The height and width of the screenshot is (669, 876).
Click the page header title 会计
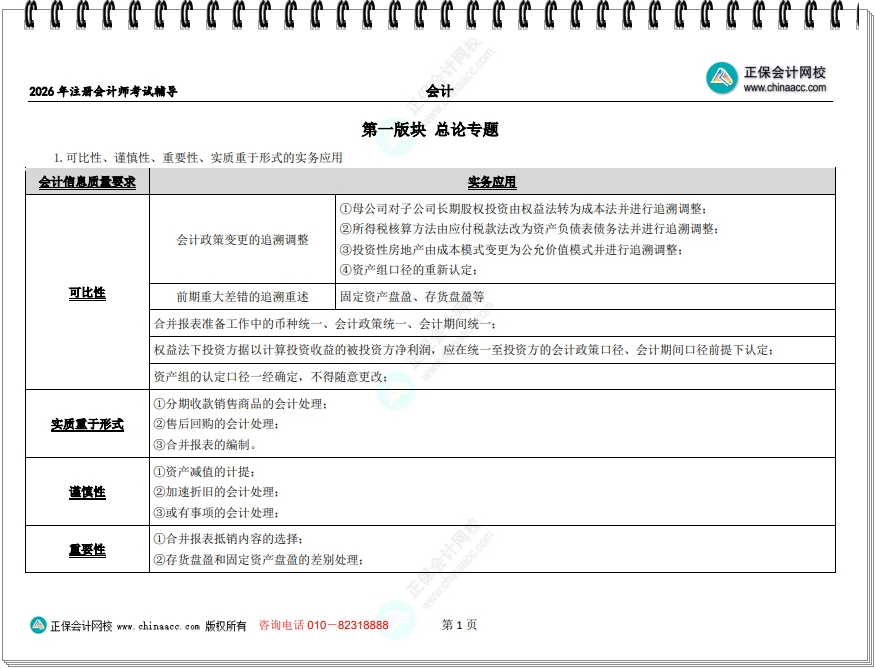pyautogui.click(x=439, y=91)
